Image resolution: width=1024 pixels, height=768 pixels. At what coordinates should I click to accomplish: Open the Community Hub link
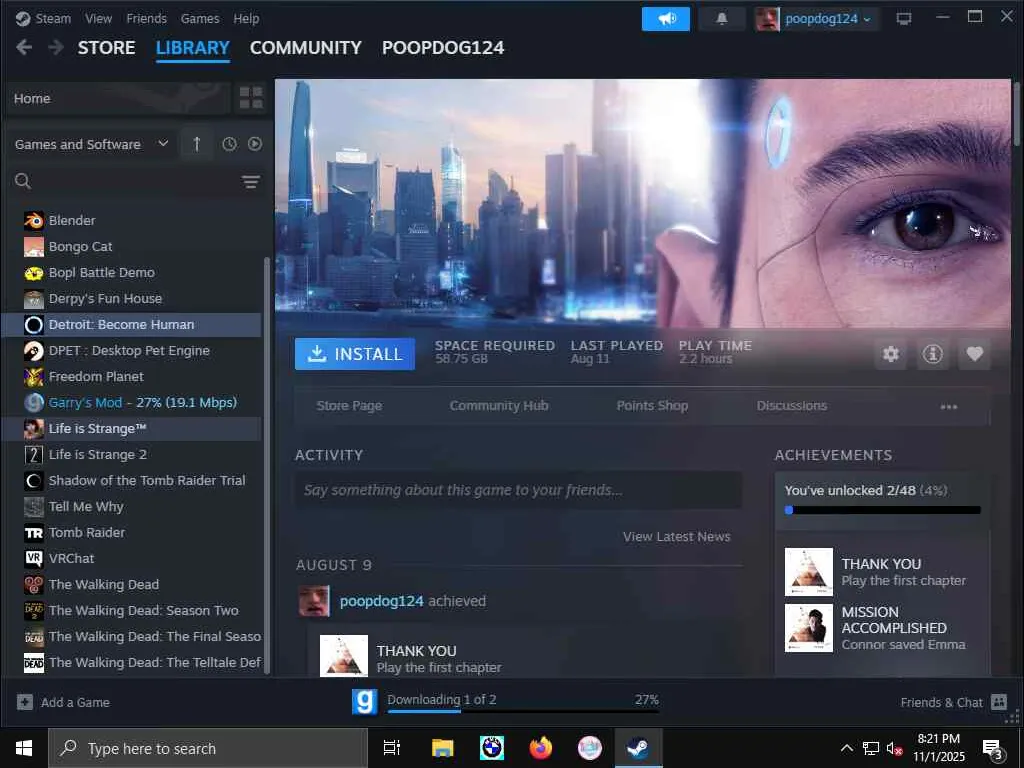tap(499, 406)
